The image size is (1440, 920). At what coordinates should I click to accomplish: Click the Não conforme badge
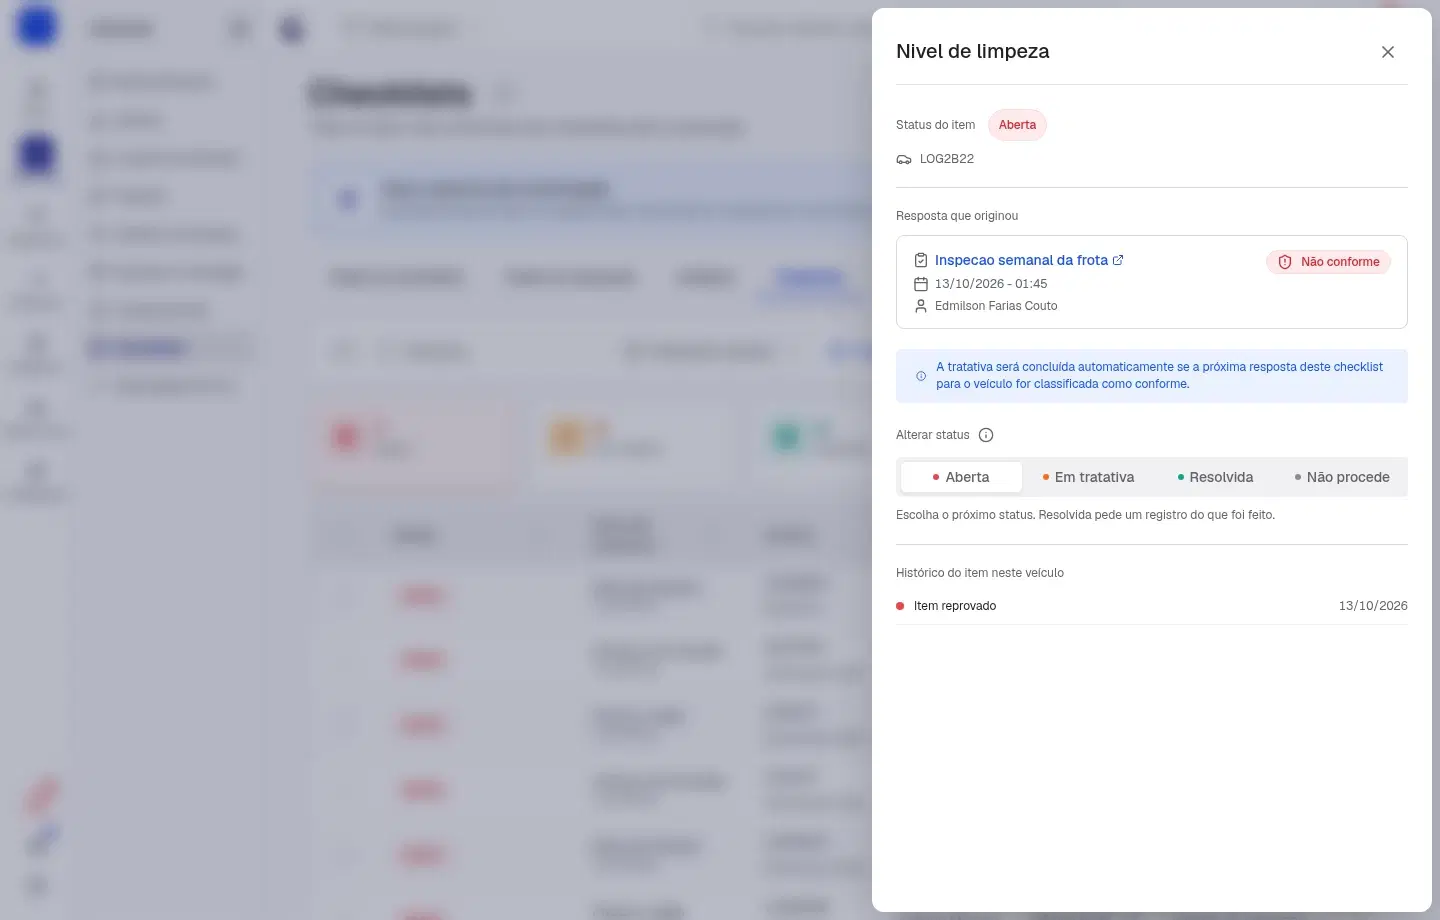pos(1328,262)
